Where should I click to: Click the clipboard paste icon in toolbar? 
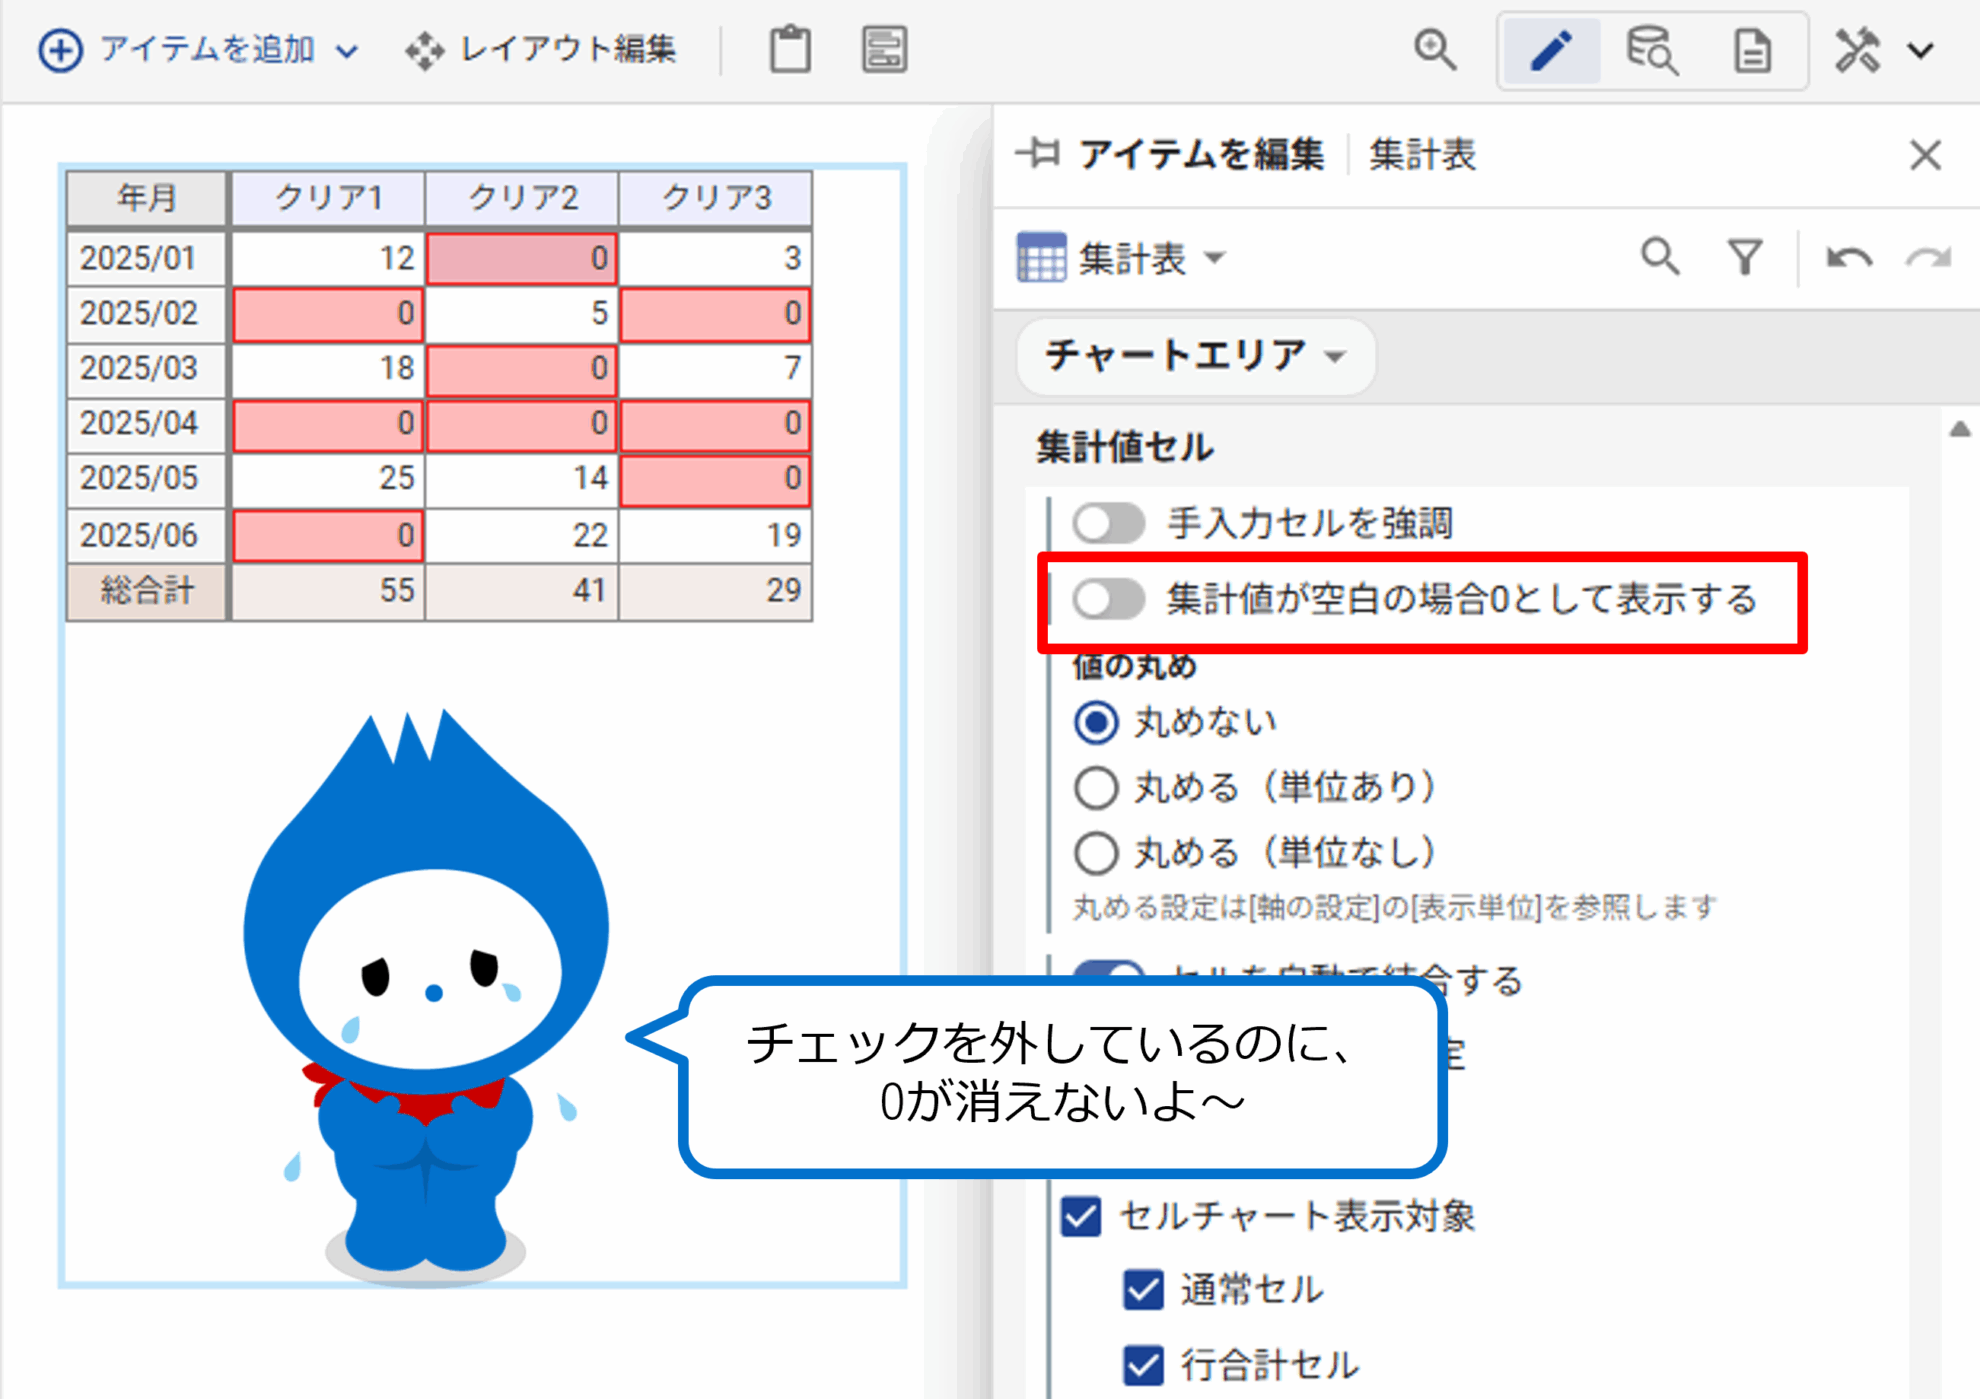point(789,49)
